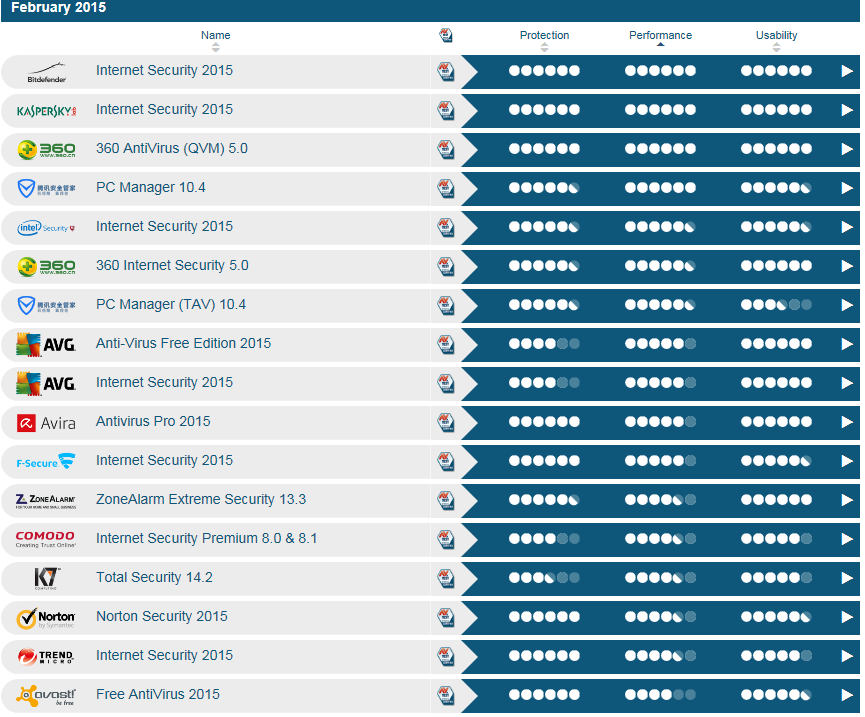
Task: Sort the table by Usability column
Action: click(776, 40)
